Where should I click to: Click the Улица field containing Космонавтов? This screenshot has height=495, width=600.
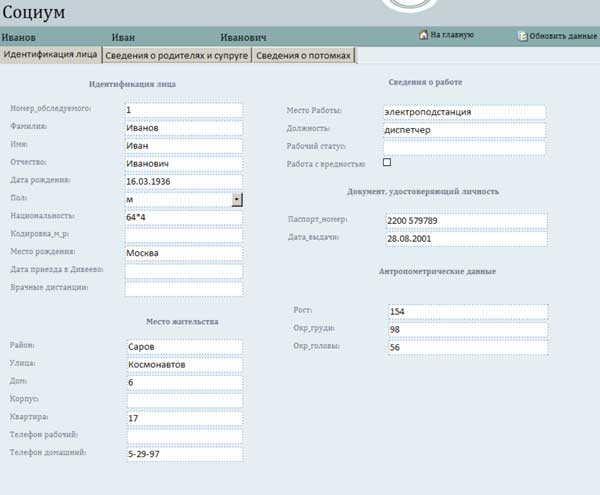tap(183, 365)
